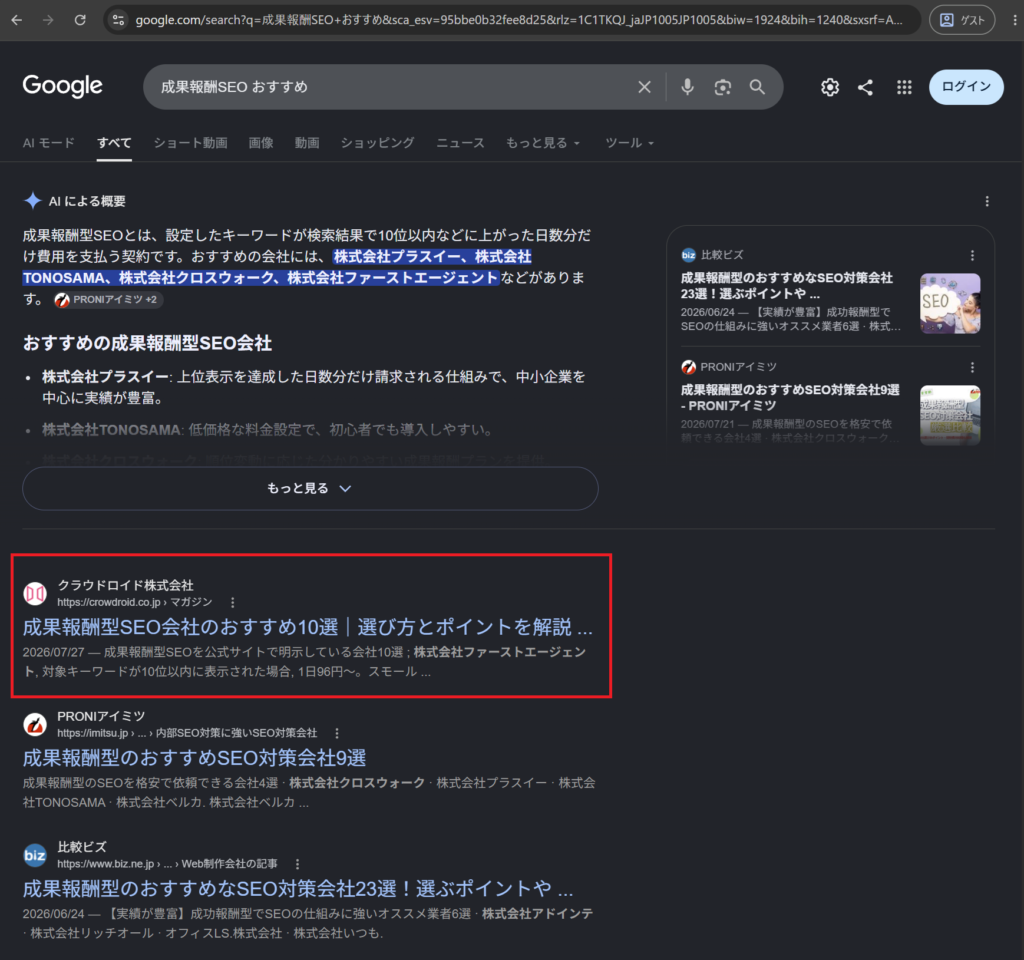Click the thumbnail on PRONIアイミツ source card
The image size is (1024, 960).
point(950,415)
